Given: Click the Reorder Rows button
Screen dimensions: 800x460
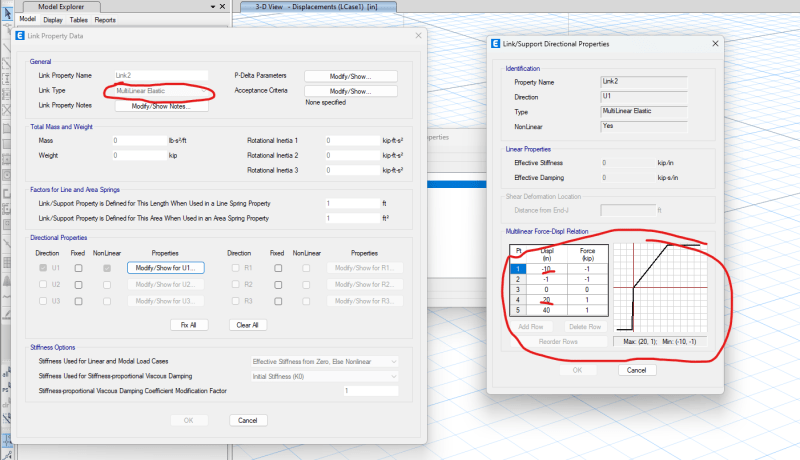Looking at the screenshot, I should (x=559, y=341).
